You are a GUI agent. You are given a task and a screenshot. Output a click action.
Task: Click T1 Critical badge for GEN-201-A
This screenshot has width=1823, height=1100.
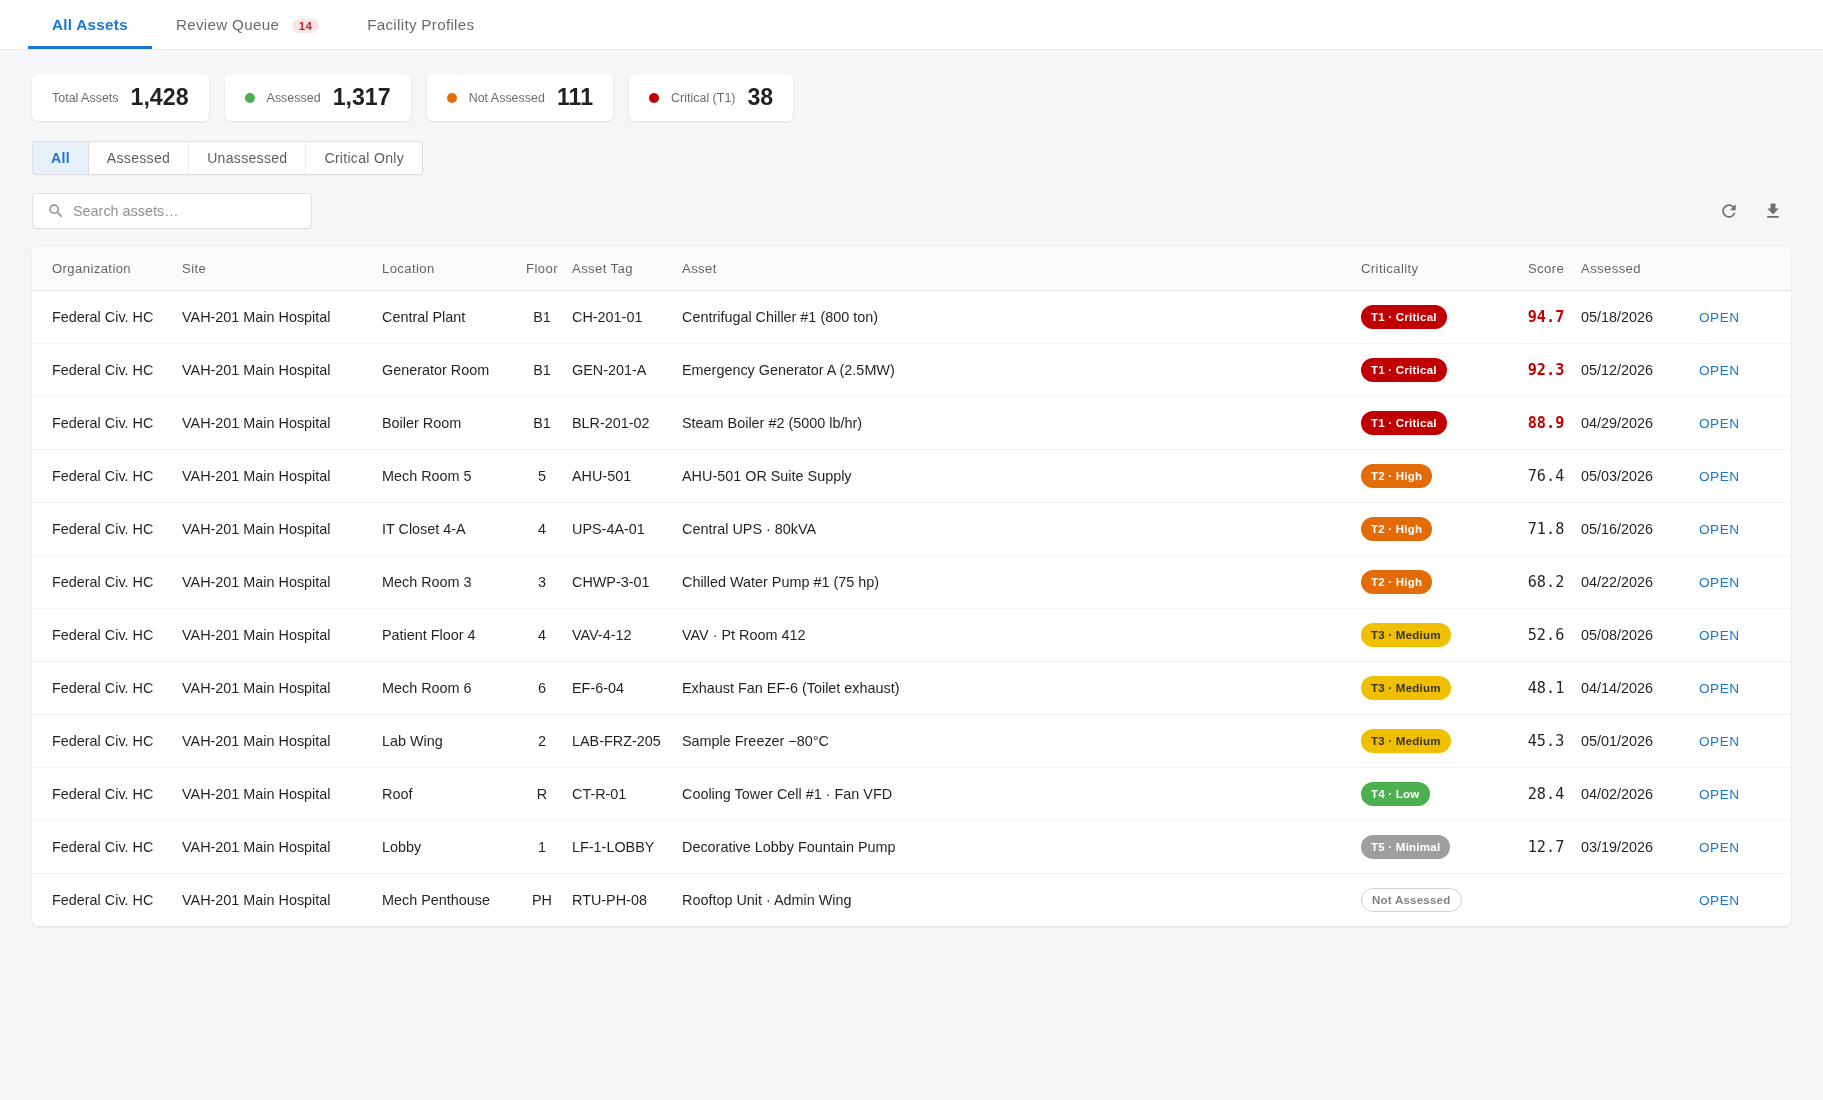(x=1404, y=370)
